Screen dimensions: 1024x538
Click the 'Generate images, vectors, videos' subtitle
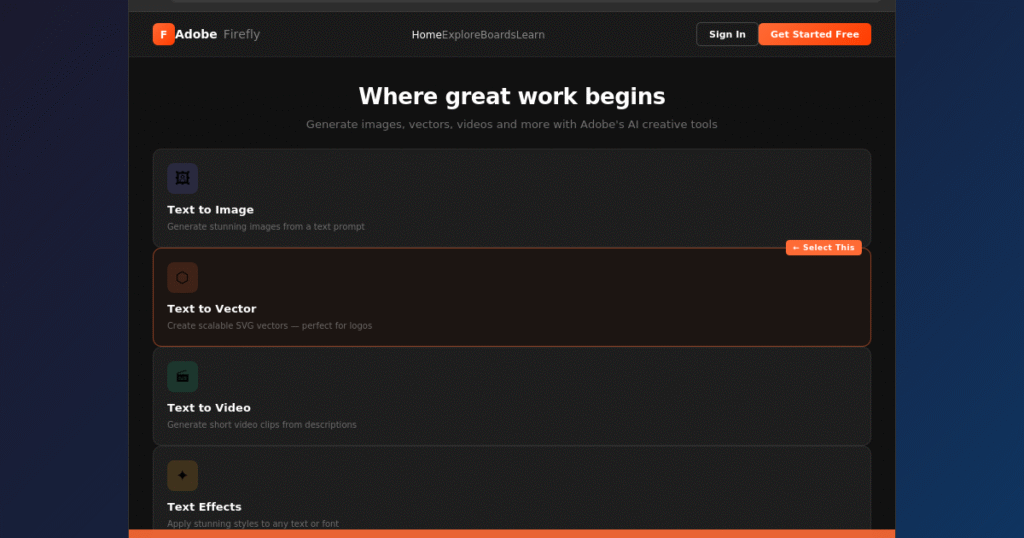(x=512, y=124)
